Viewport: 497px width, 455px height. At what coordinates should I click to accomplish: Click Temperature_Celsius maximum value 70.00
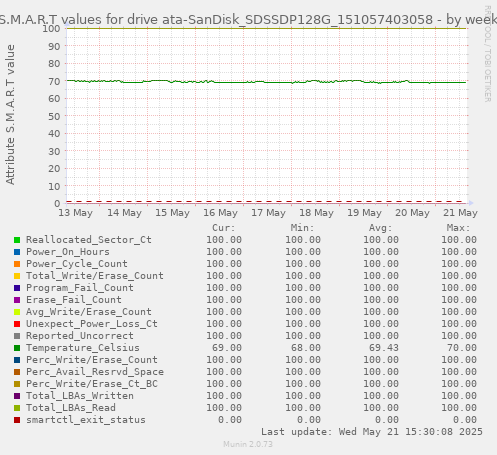pyautogui.click(x=462, y=348)
